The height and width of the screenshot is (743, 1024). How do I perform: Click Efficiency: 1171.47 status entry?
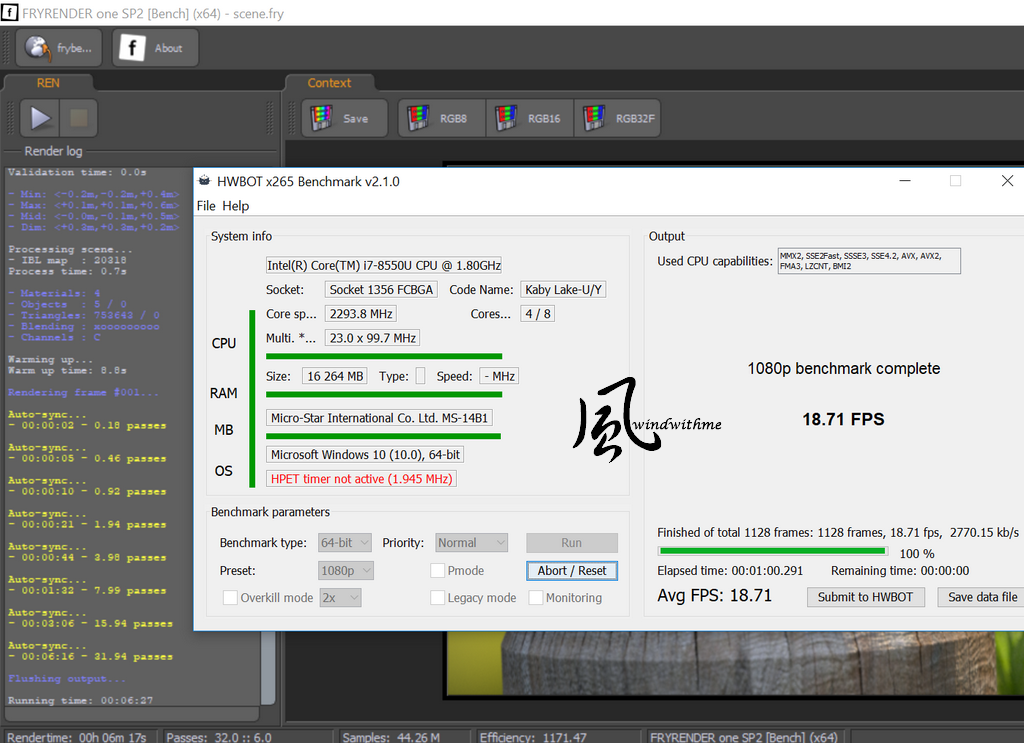click(533, 736)
